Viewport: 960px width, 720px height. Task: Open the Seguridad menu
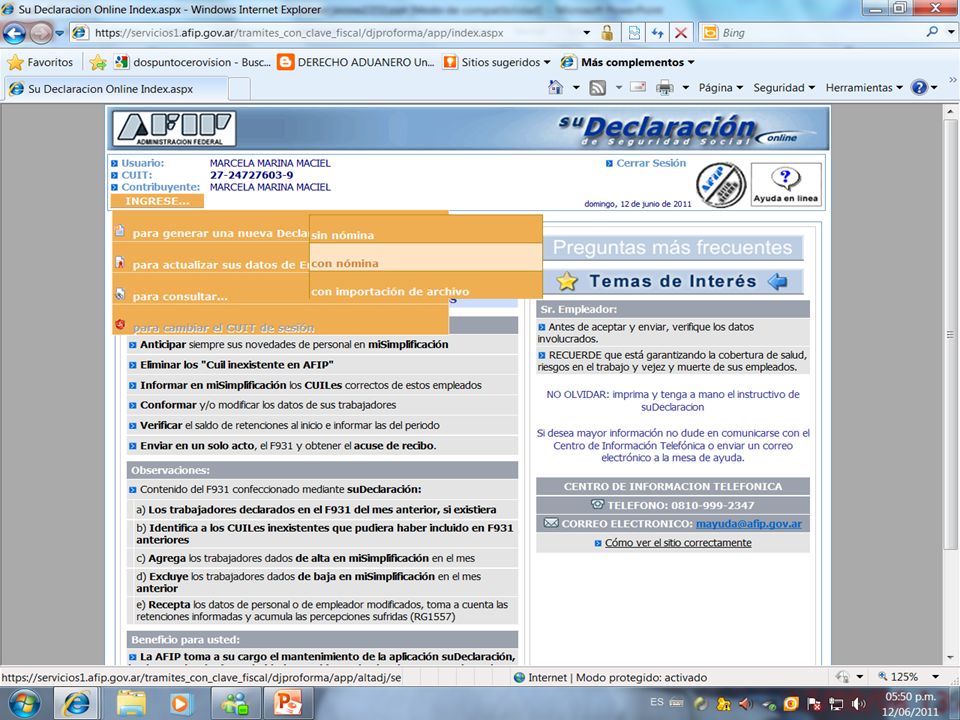coord(784,88)
